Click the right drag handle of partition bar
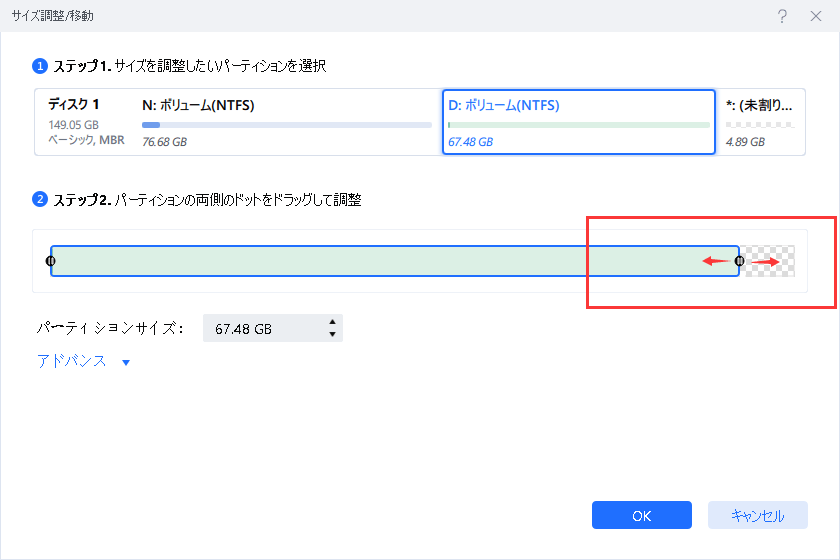Image resolution: width=840 pixels, height=560 pixels. [x=739, y=261]
